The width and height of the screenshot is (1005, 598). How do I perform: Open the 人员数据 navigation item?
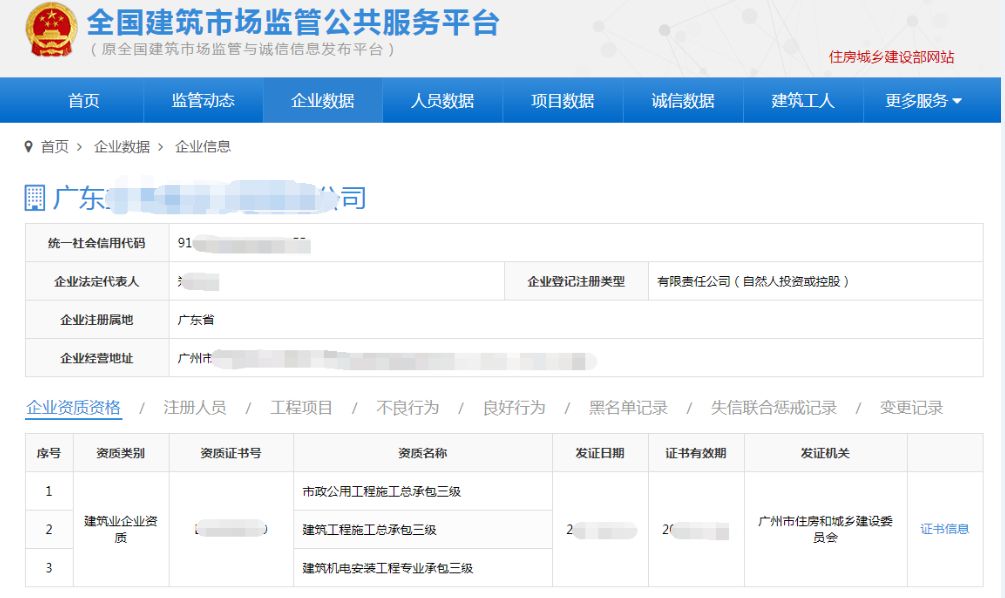pyautogui.click(x=443, y=100)
